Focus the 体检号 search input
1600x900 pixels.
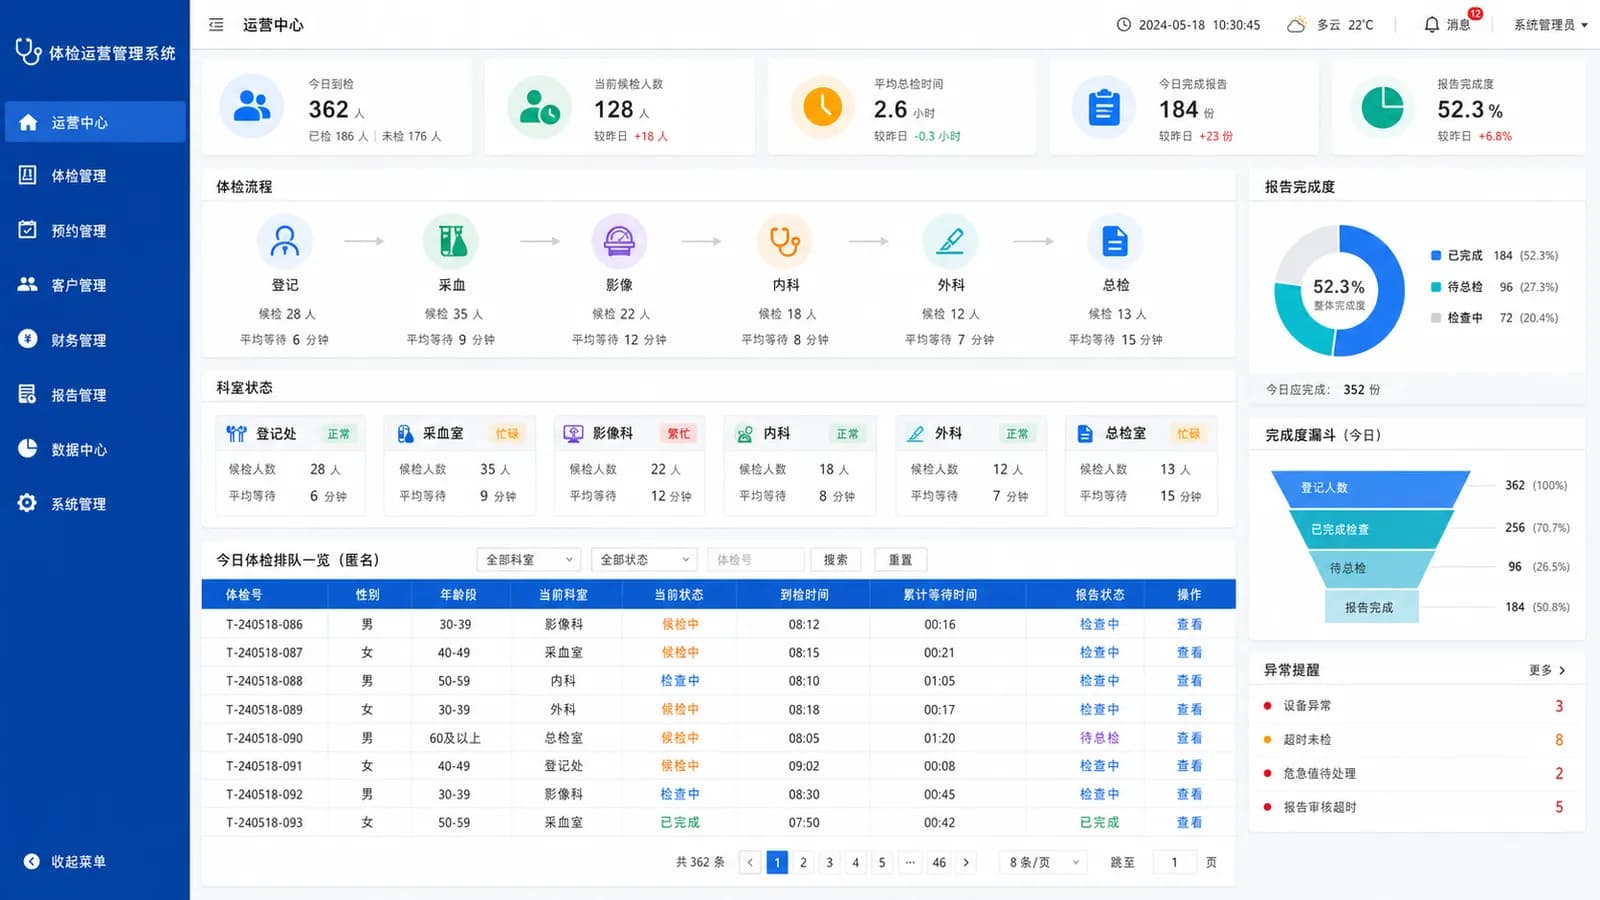click(x=755, y=559)
